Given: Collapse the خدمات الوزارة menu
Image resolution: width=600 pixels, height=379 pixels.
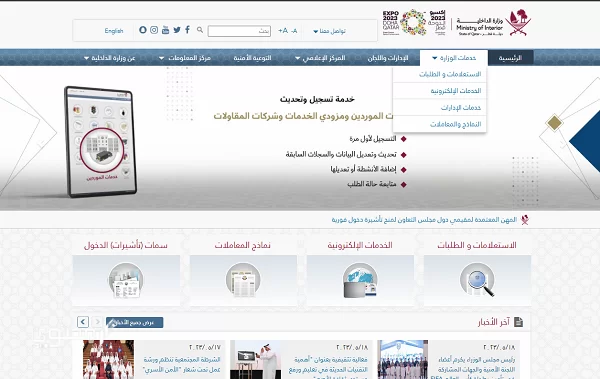Looking at the screenshot, I should coord(454,58).
